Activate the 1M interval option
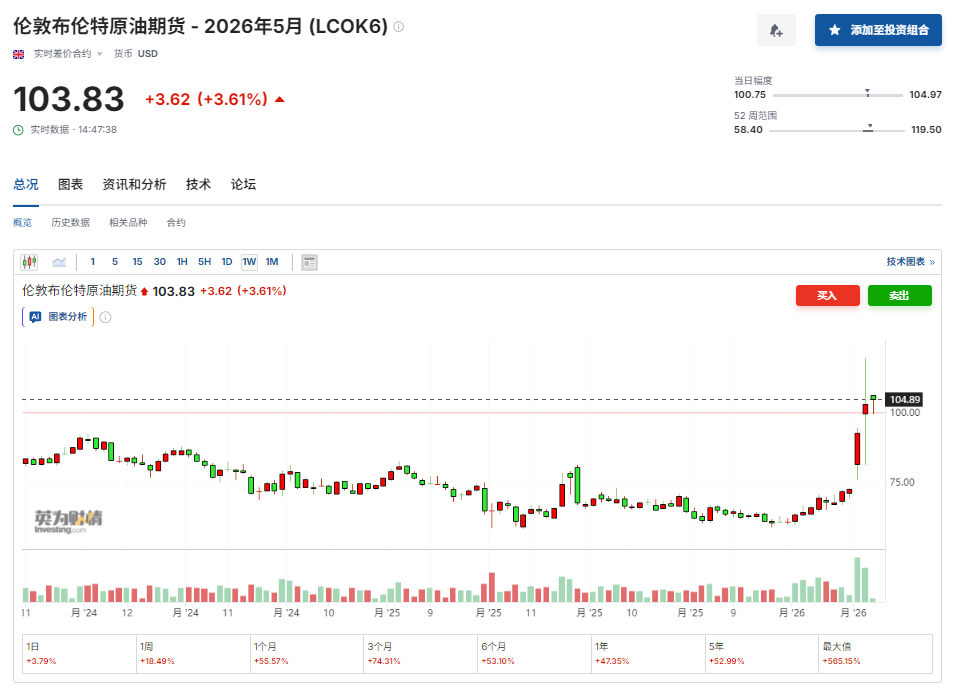The image size is (967, 690). point(272,261)
